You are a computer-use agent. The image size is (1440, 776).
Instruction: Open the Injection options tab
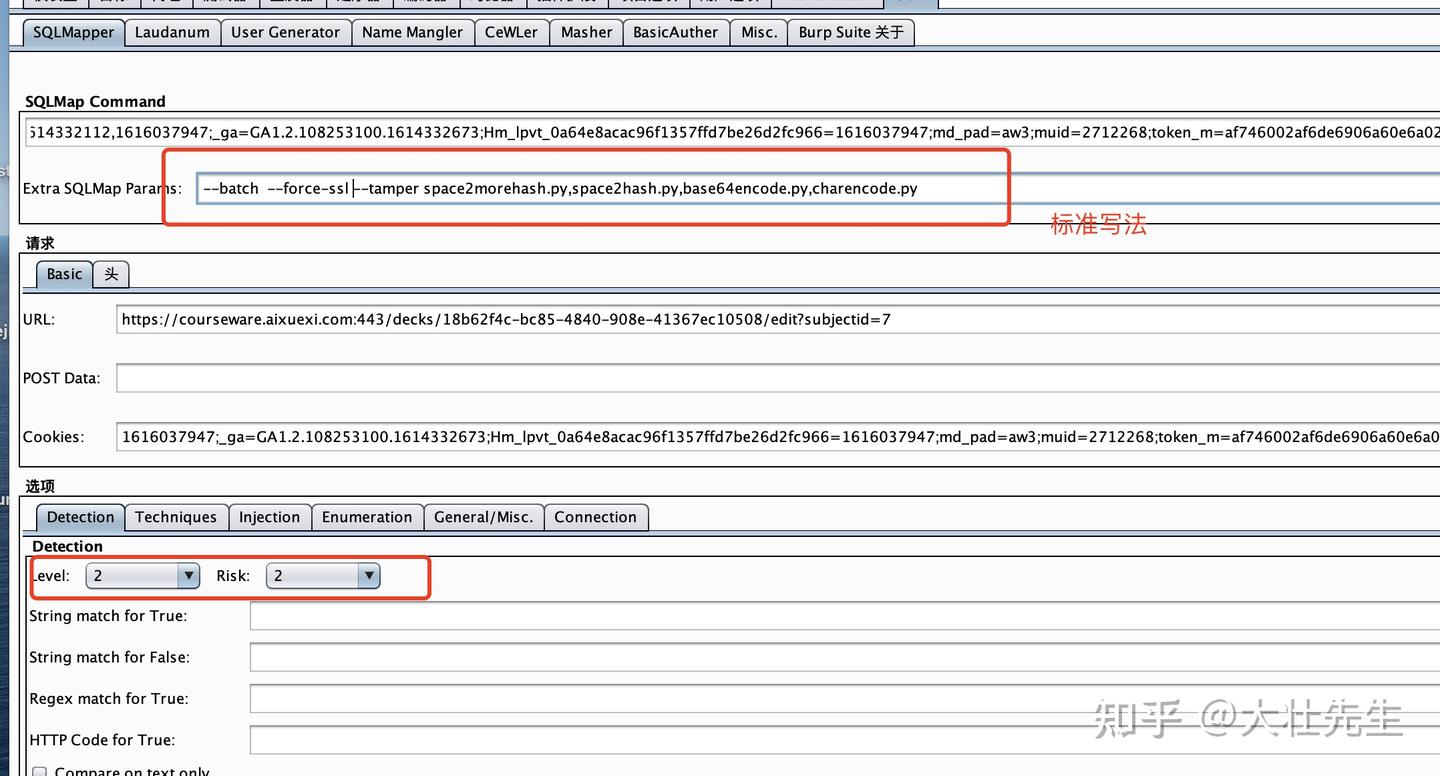click(x=269, y=517)
